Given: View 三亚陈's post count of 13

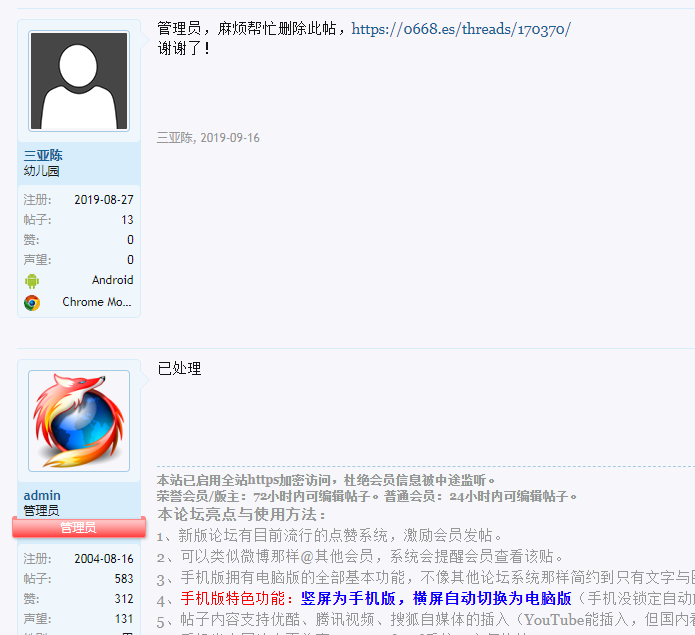Looking at the screenshot, I should [x=127, y=220].
